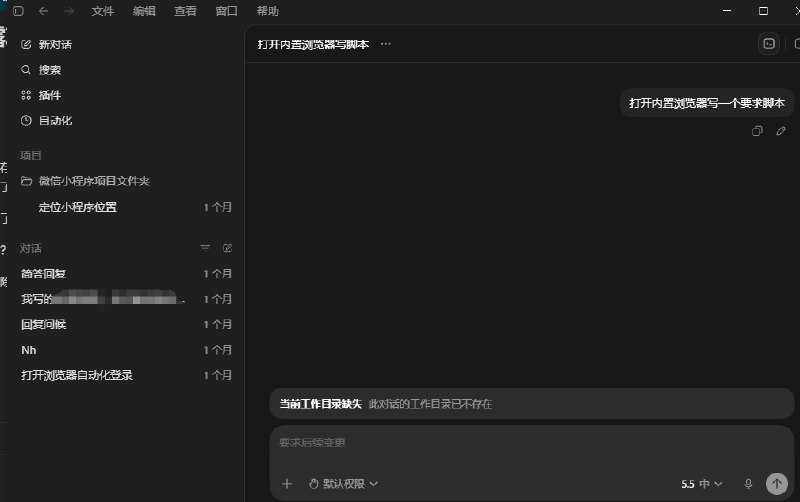
Task: Toggle the terminal panel icon
Action: point(769,44)
